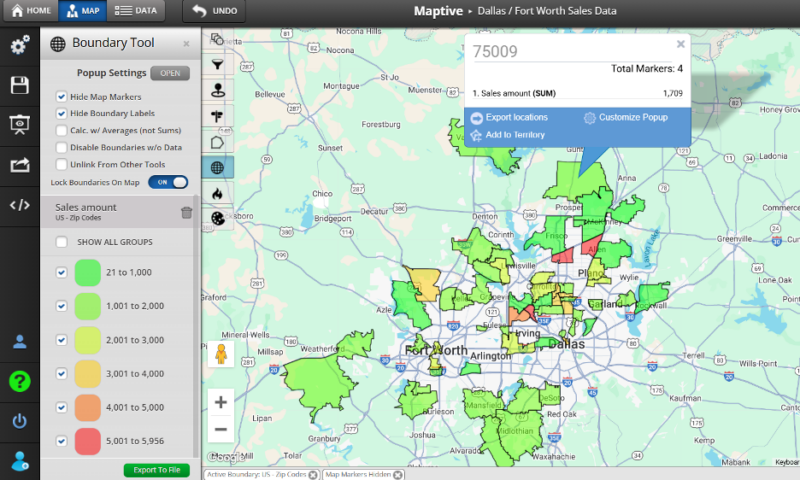The height and width of the screenshot is (480, 800).
Task: Switch to the DATA tab
Action: pyautogui.click(x=136, y=11)
